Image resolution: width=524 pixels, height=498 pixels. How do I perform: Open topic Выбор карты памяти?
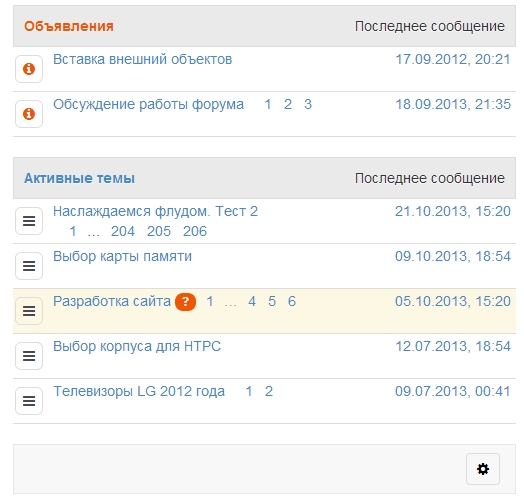122,256
